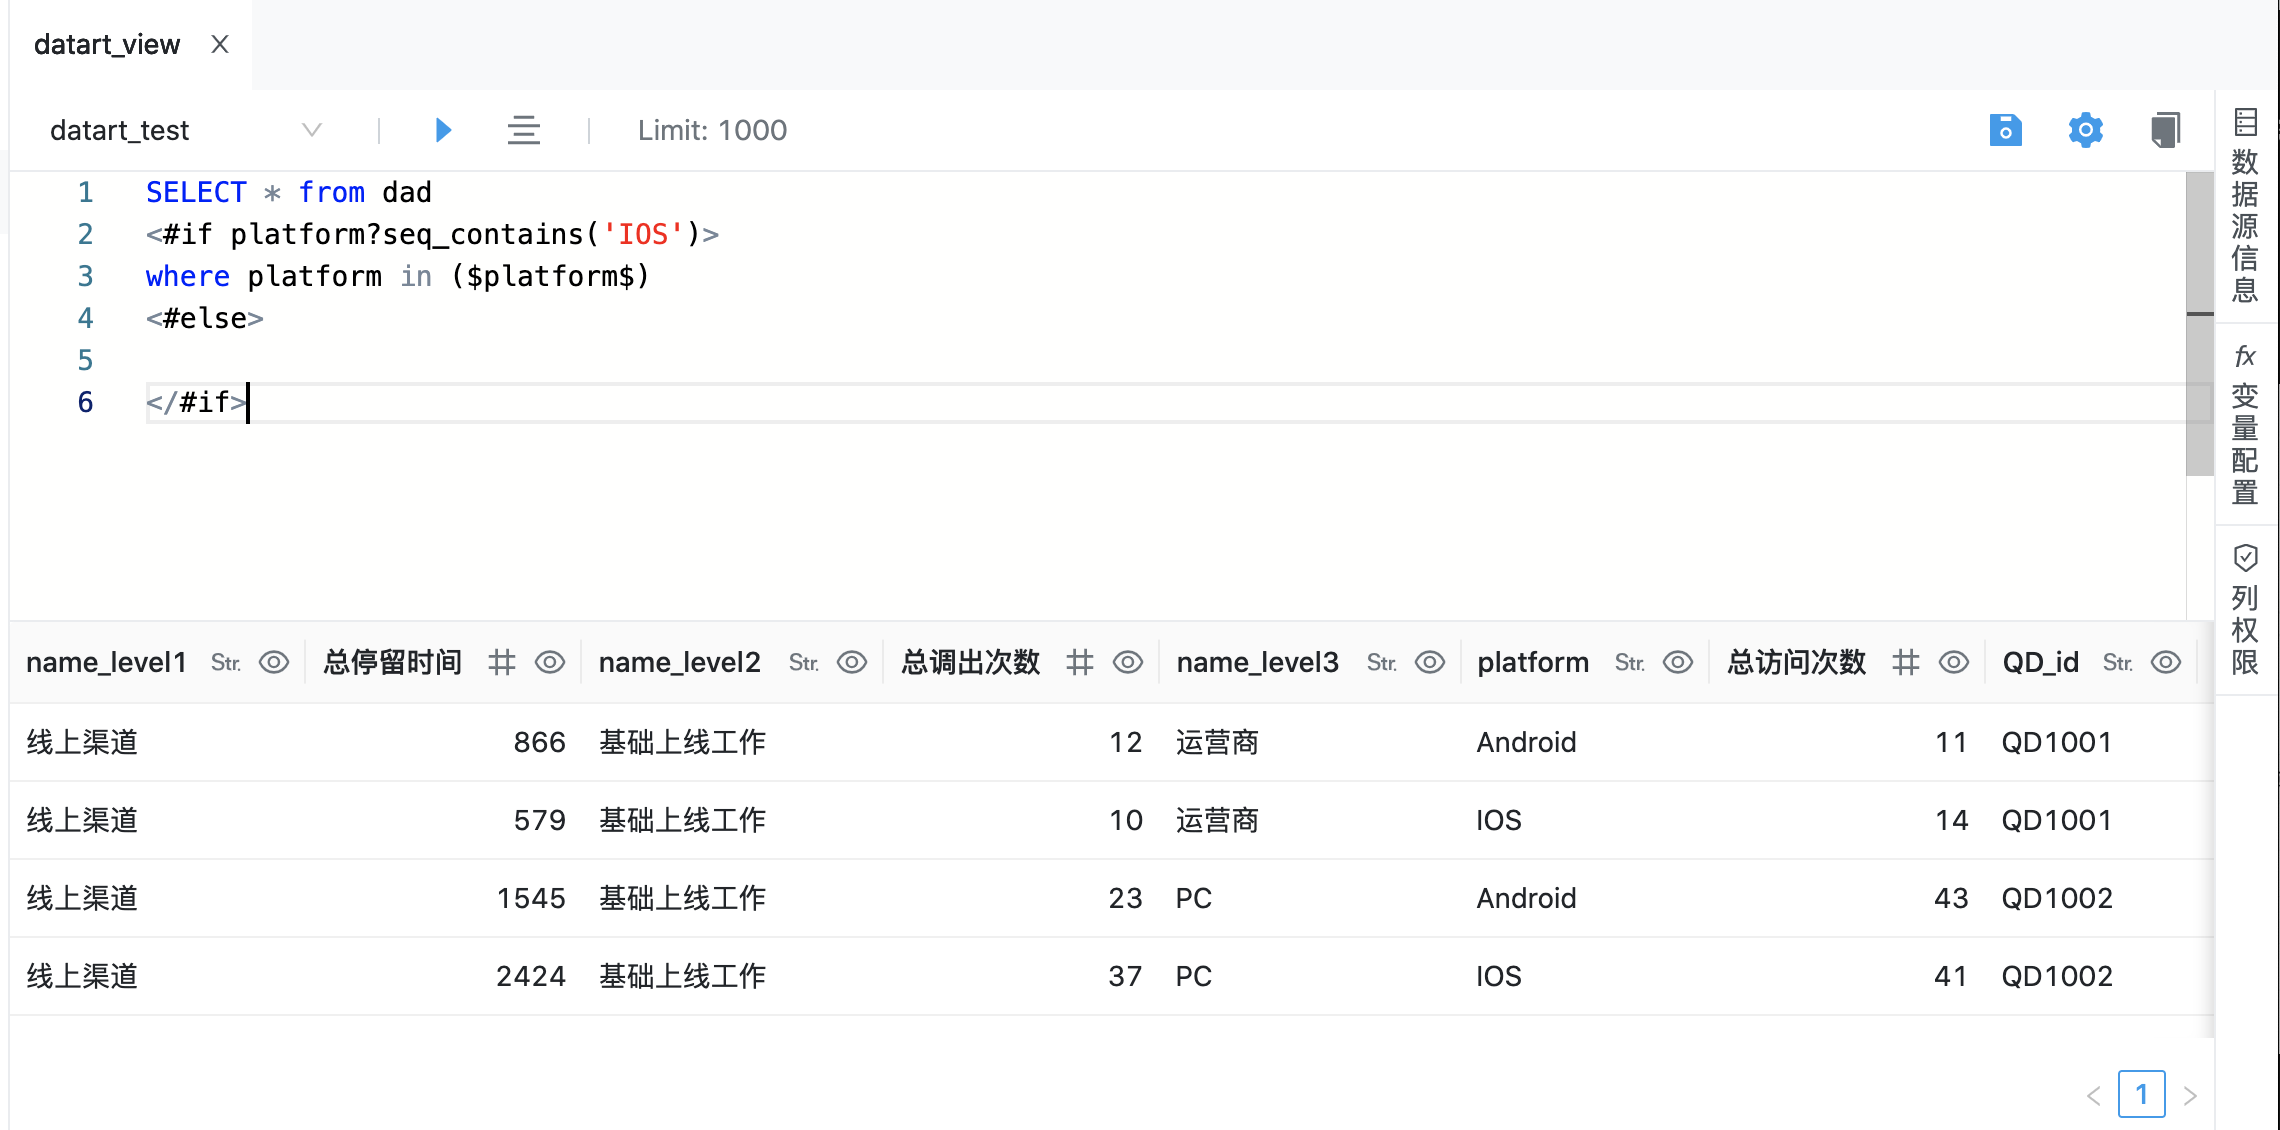Open the datart_test source dropdown
Viewport: 2280px width, 1130px height.
[x=186, y=130]
